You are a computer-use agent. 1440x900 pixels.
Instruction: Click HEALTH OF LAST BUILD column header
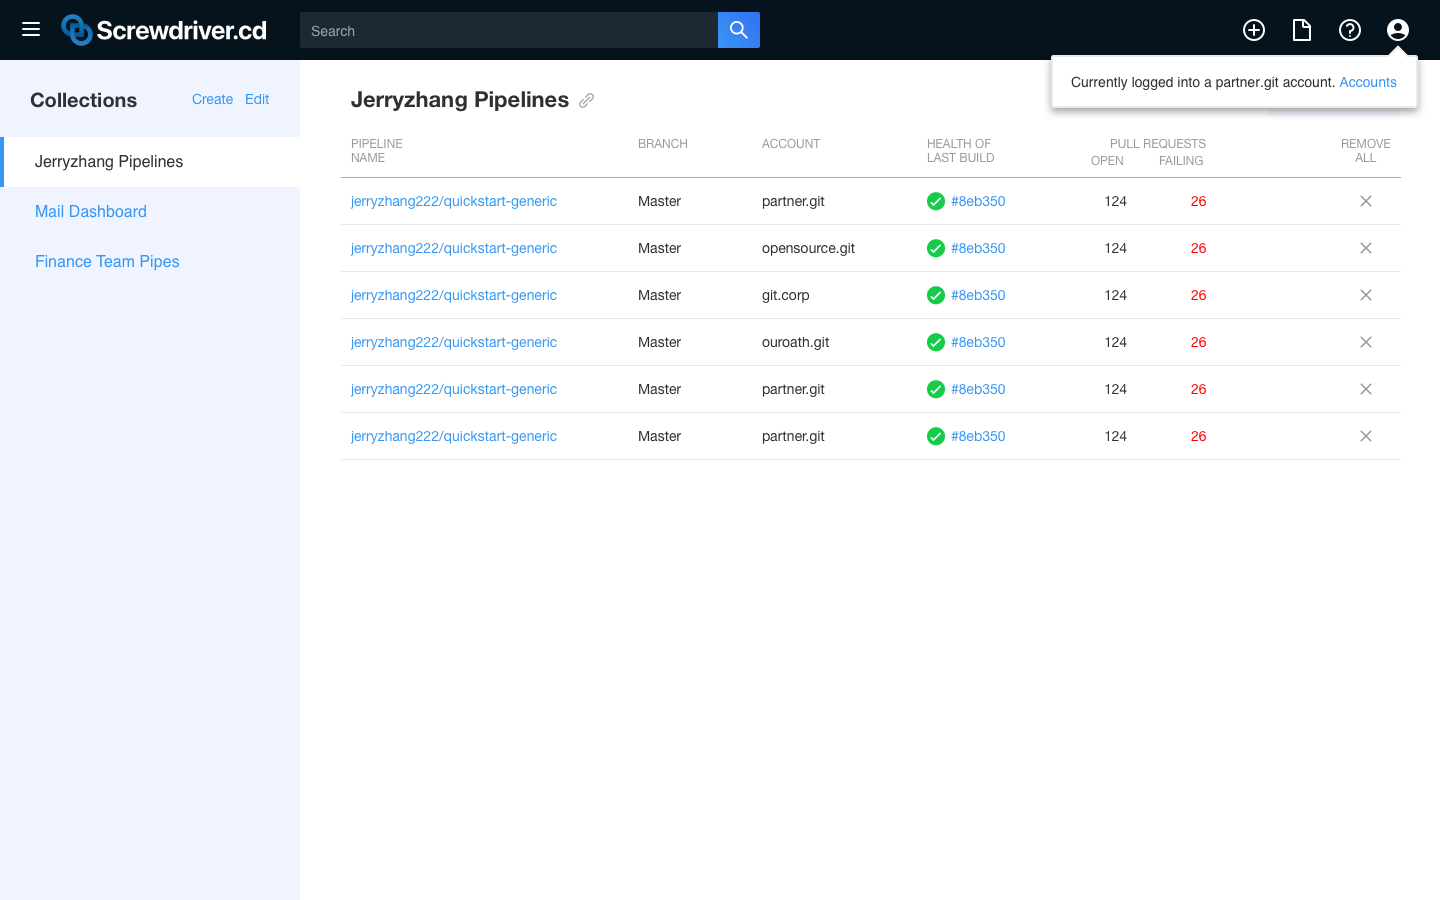pyautogui.click(x=960, y=151)
